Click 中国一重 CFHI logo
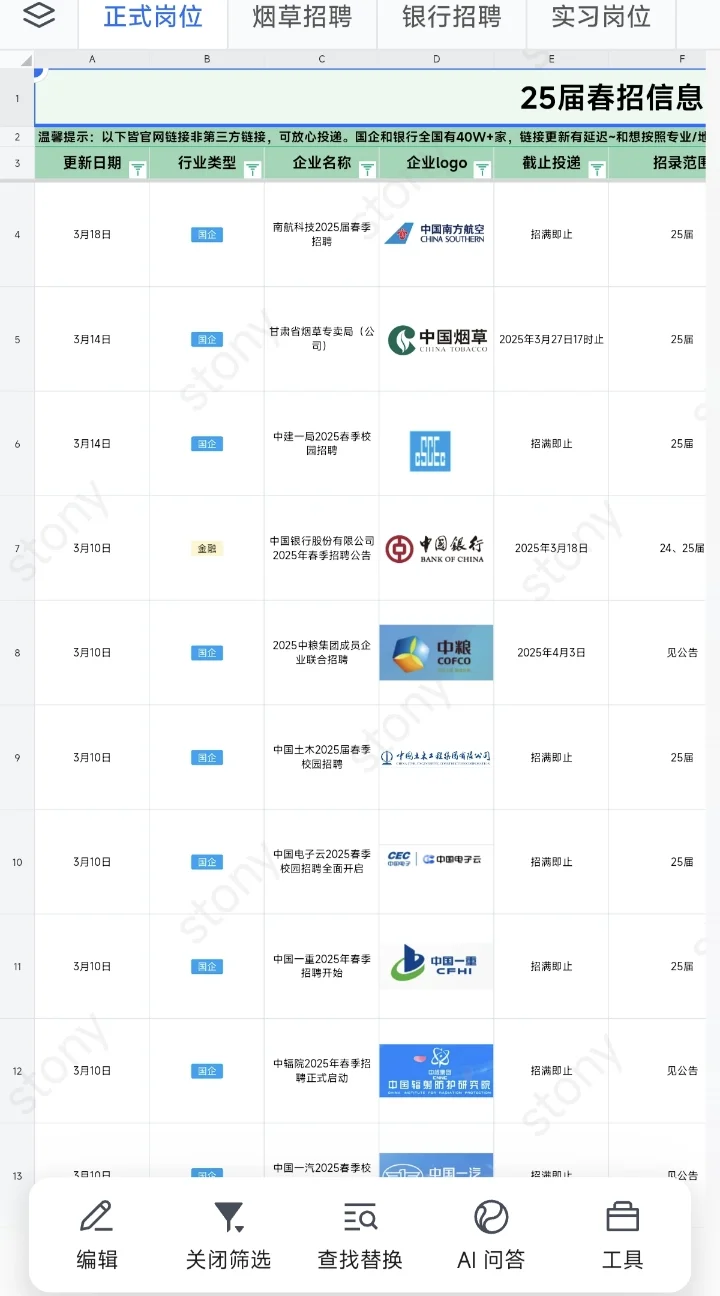 point(436,965)
